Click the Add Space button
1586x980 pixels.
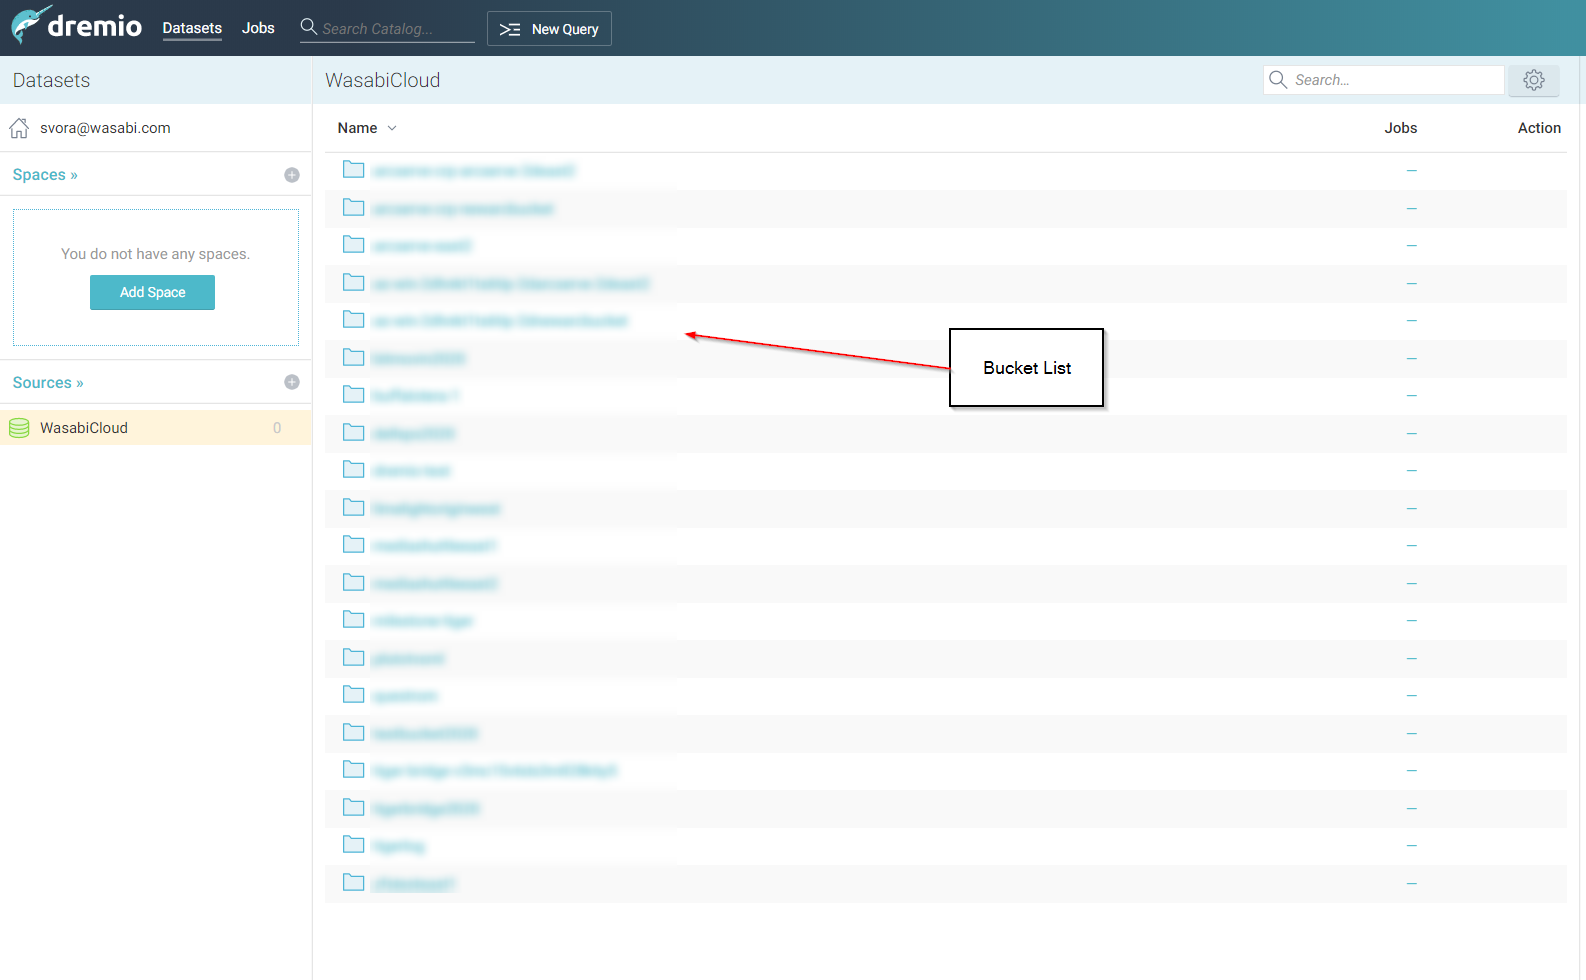pos(152,292)
